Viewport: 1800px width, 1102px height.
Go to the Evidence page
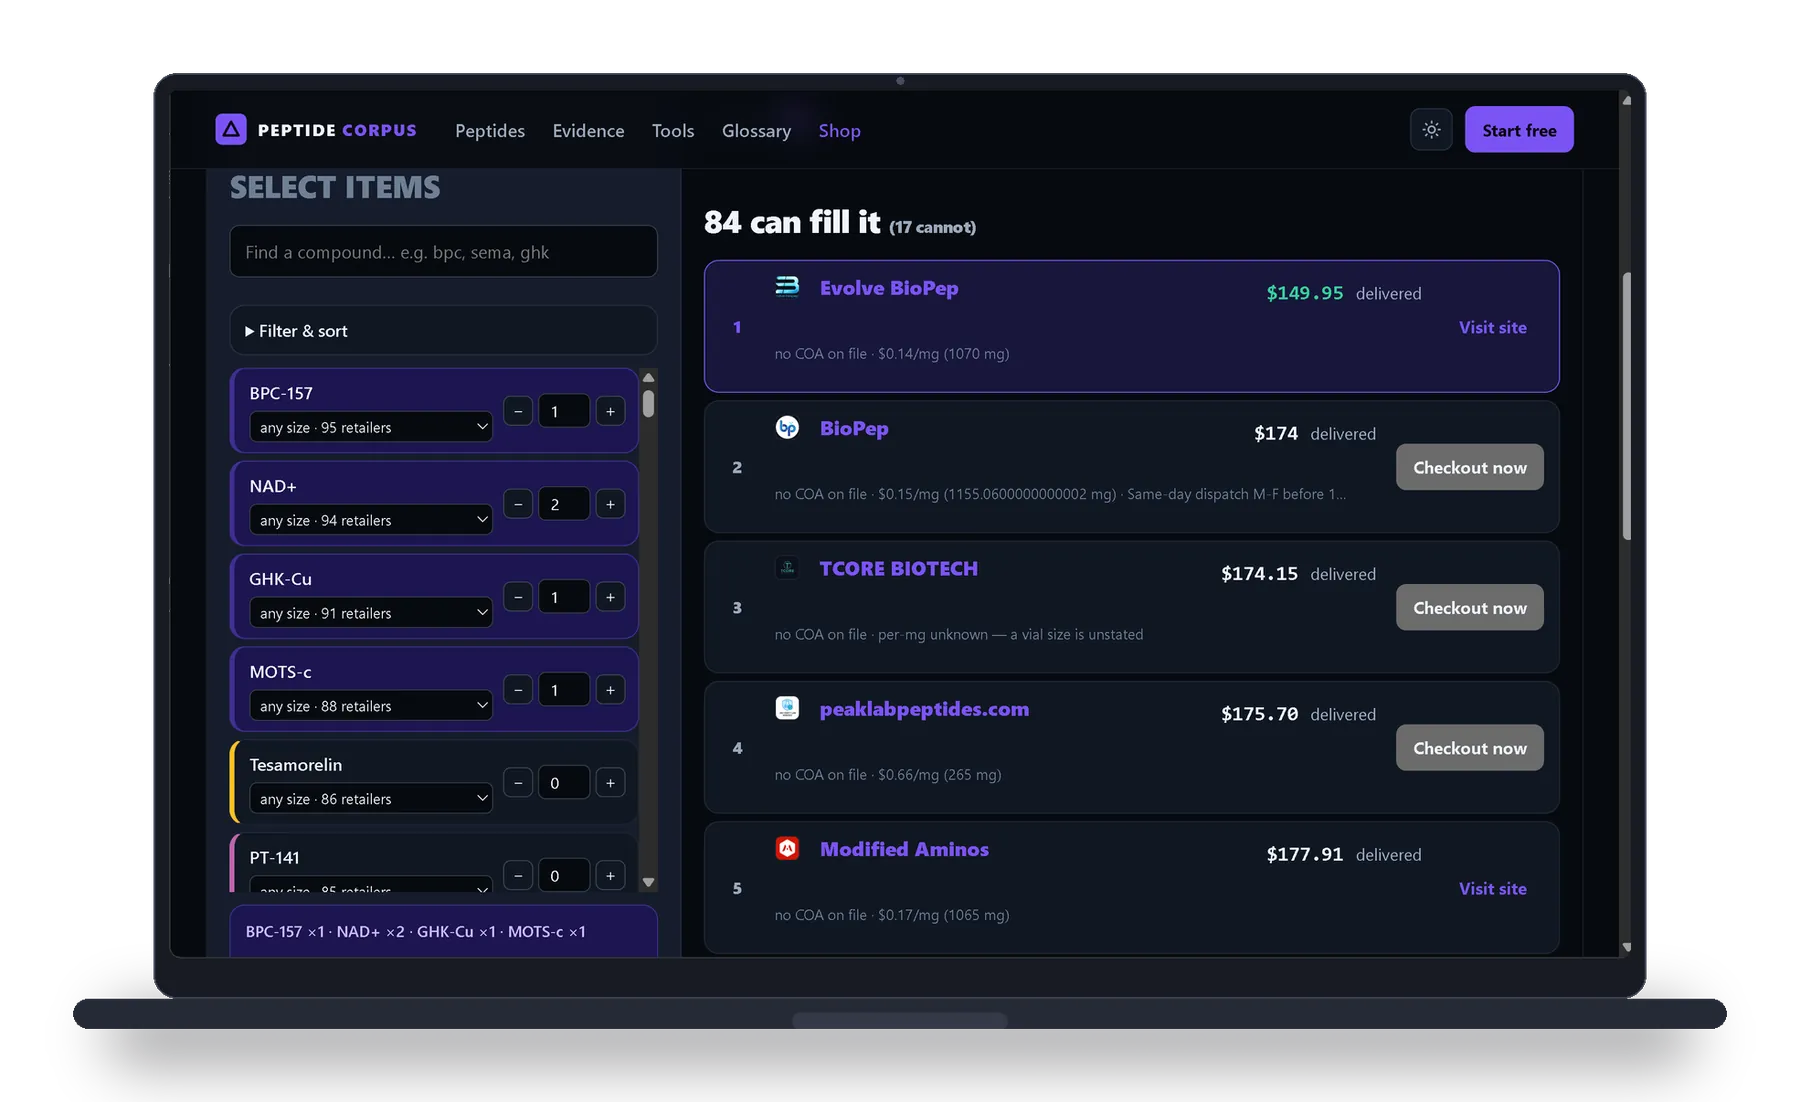pos(588,130)
